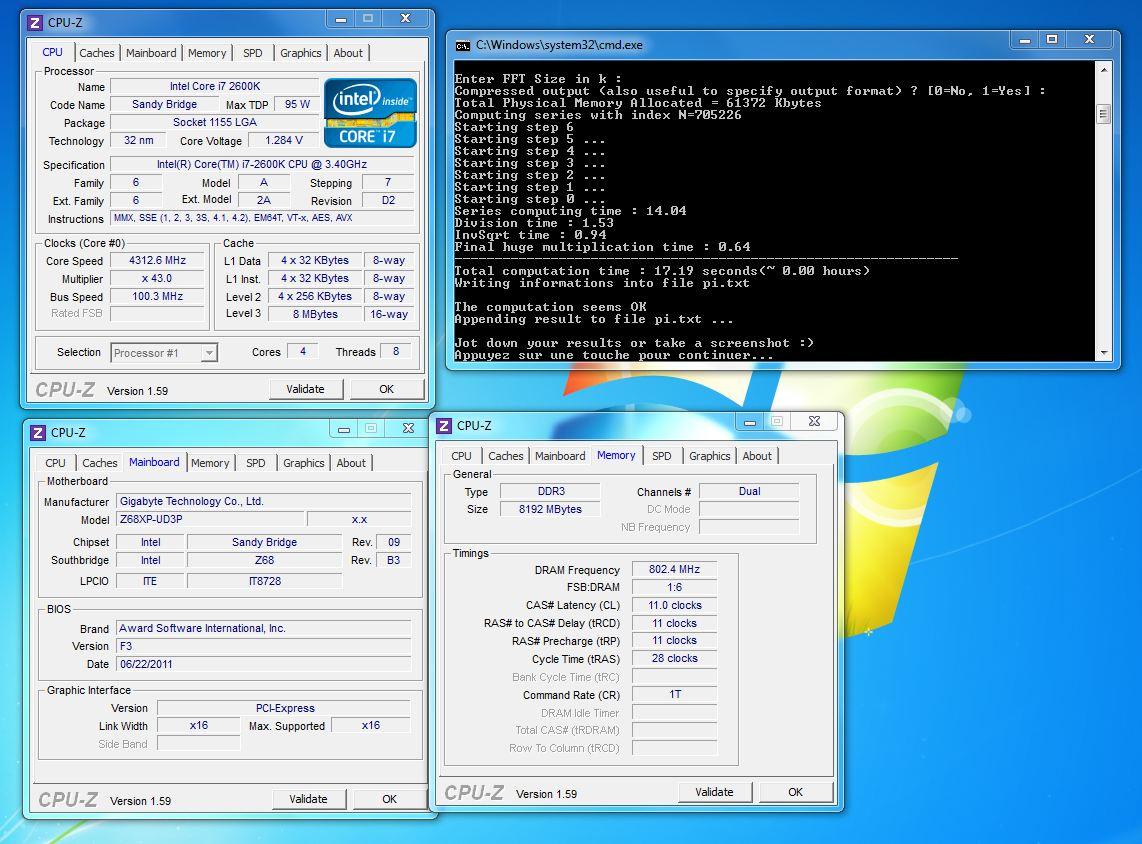Click the memory size 8192 MBytes
1142x844 pixels.
(x=551, y=510)
